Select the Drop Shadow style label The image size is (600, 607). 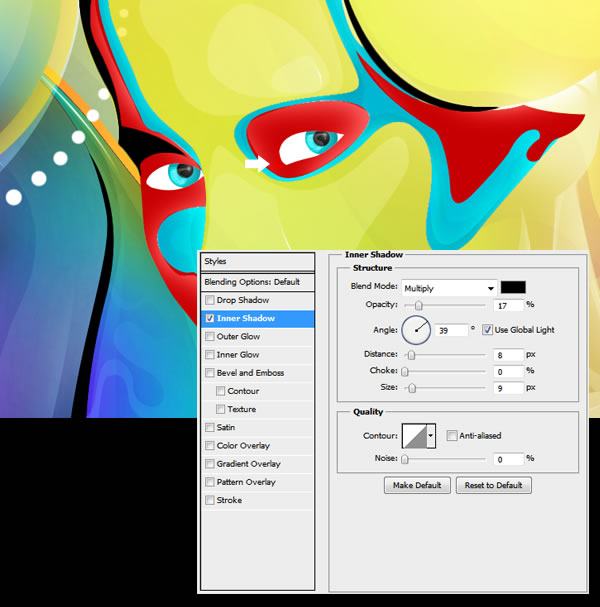pyautogui.click(x=243, y=300)
